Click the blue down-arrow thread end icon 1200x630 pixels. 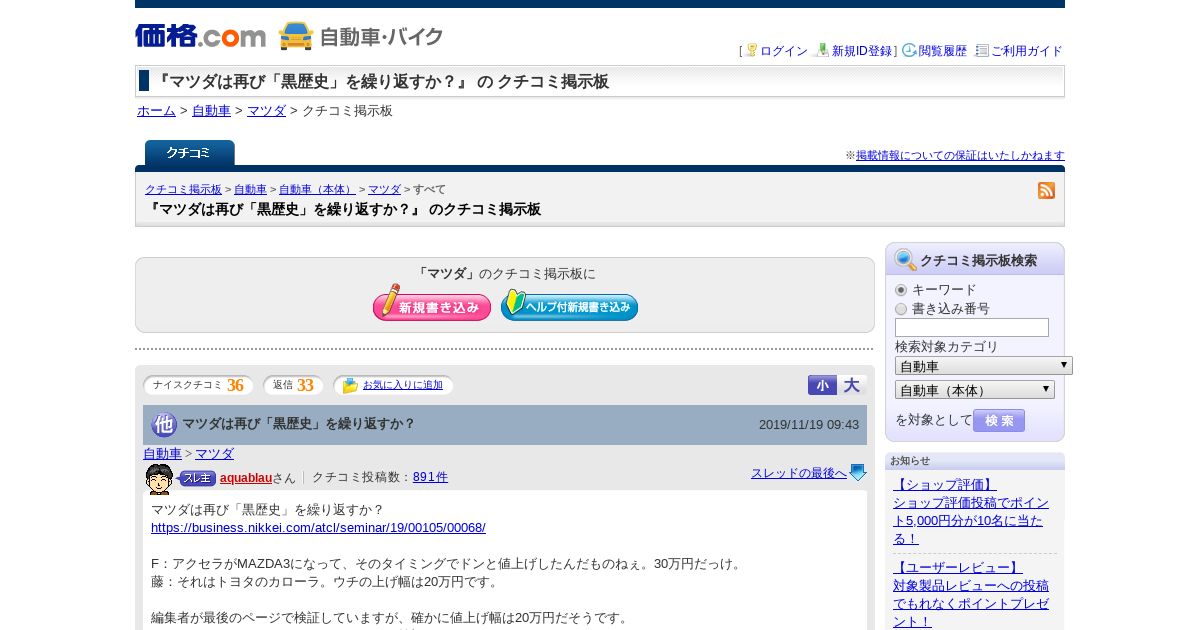(x=858, y=473)
